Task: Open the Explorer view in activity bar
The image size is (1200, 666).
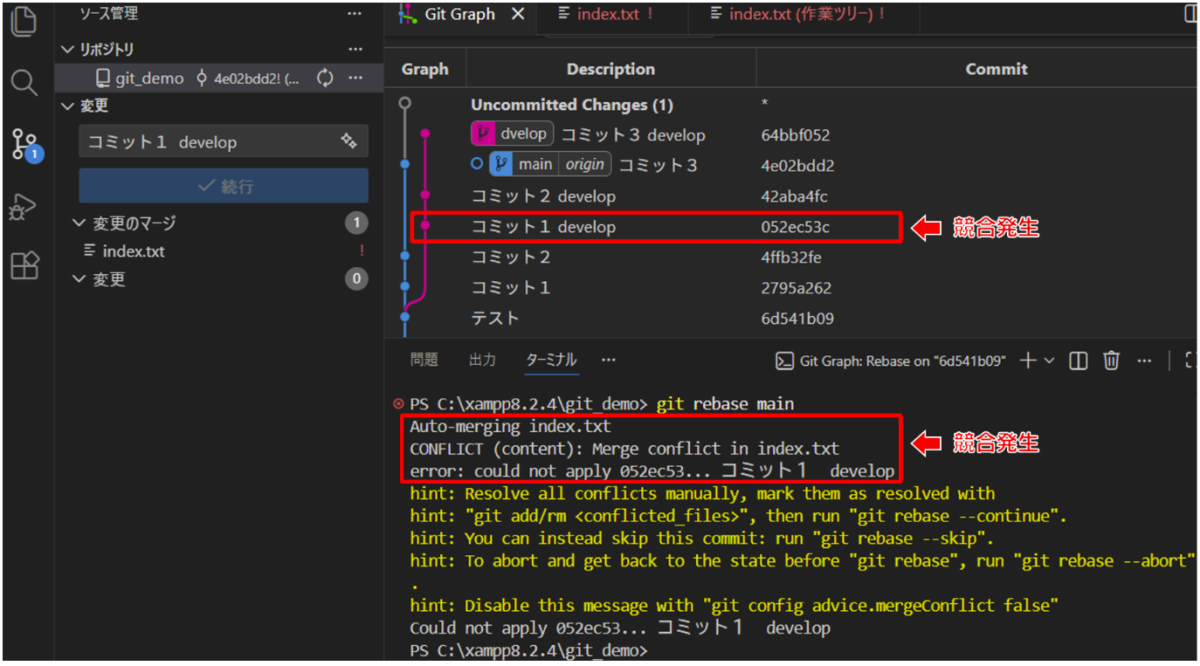Action: [24, 22]
